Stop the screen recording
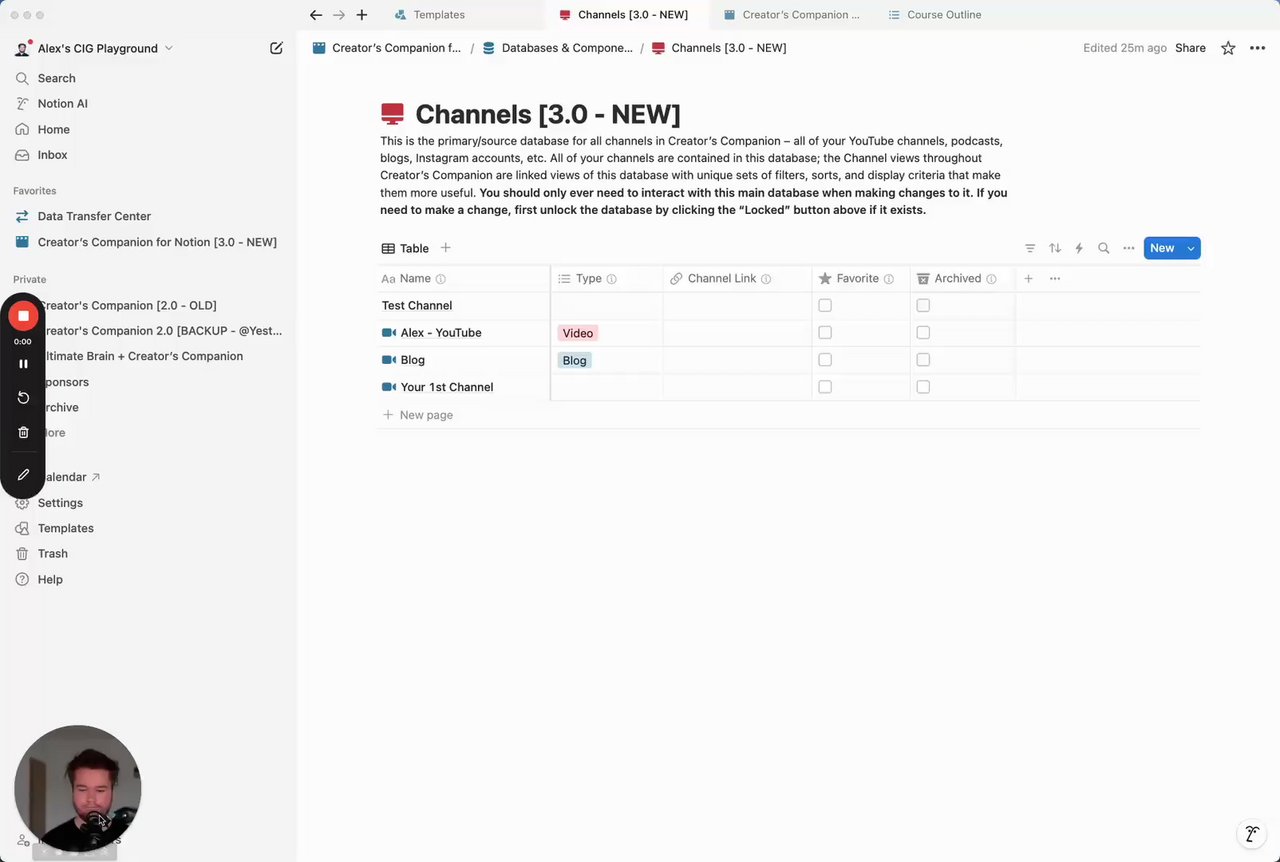 [x=23, y=316]
